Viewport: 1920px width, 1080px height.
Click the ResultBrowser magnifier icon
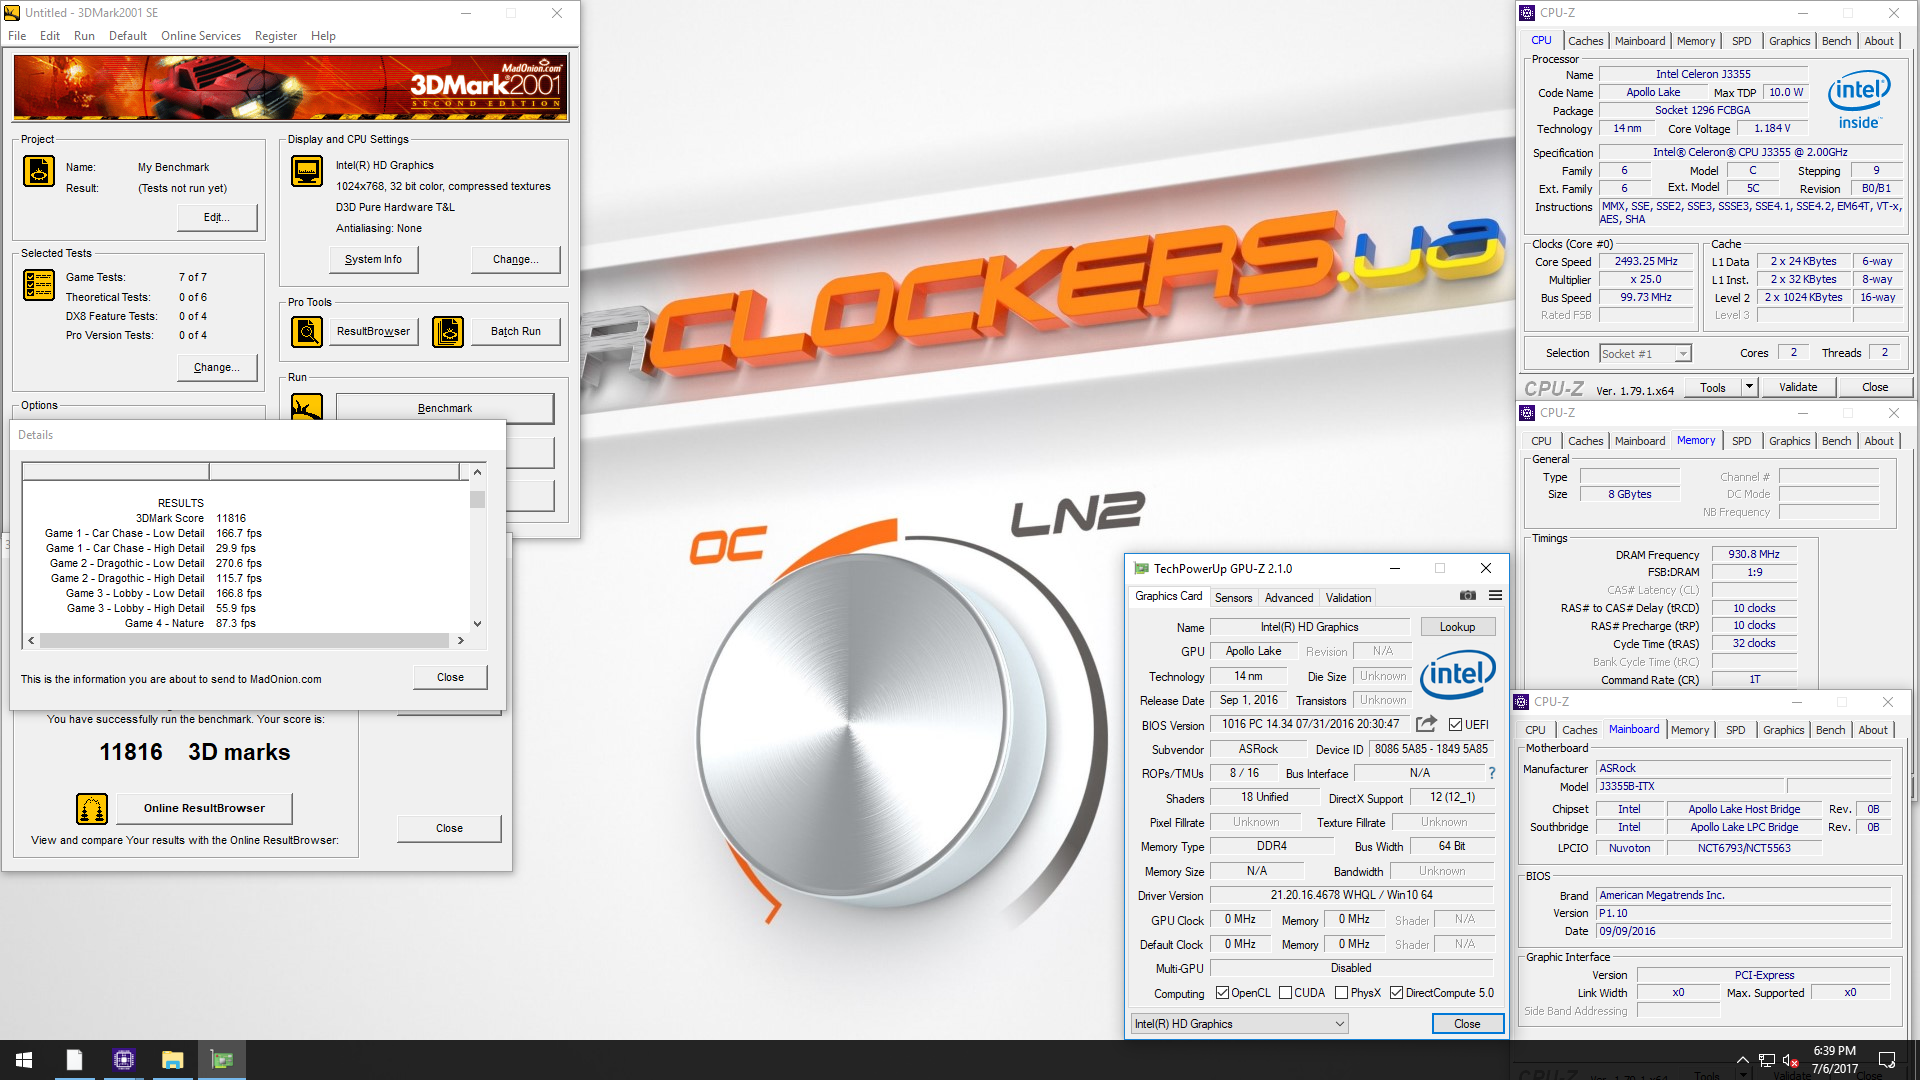[x=307, y=331]
